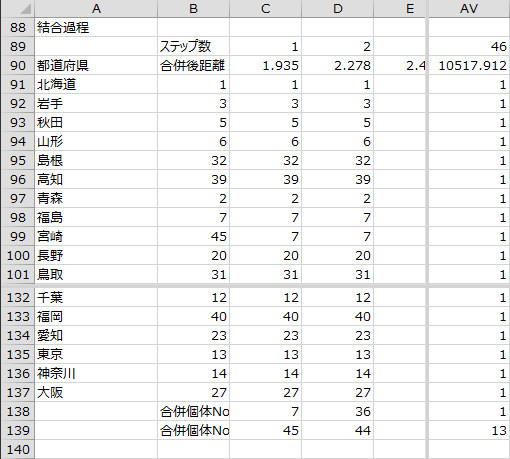This screenshot has height=459, width=510.
Task: Select row 90 header
Action: point(18,65)
